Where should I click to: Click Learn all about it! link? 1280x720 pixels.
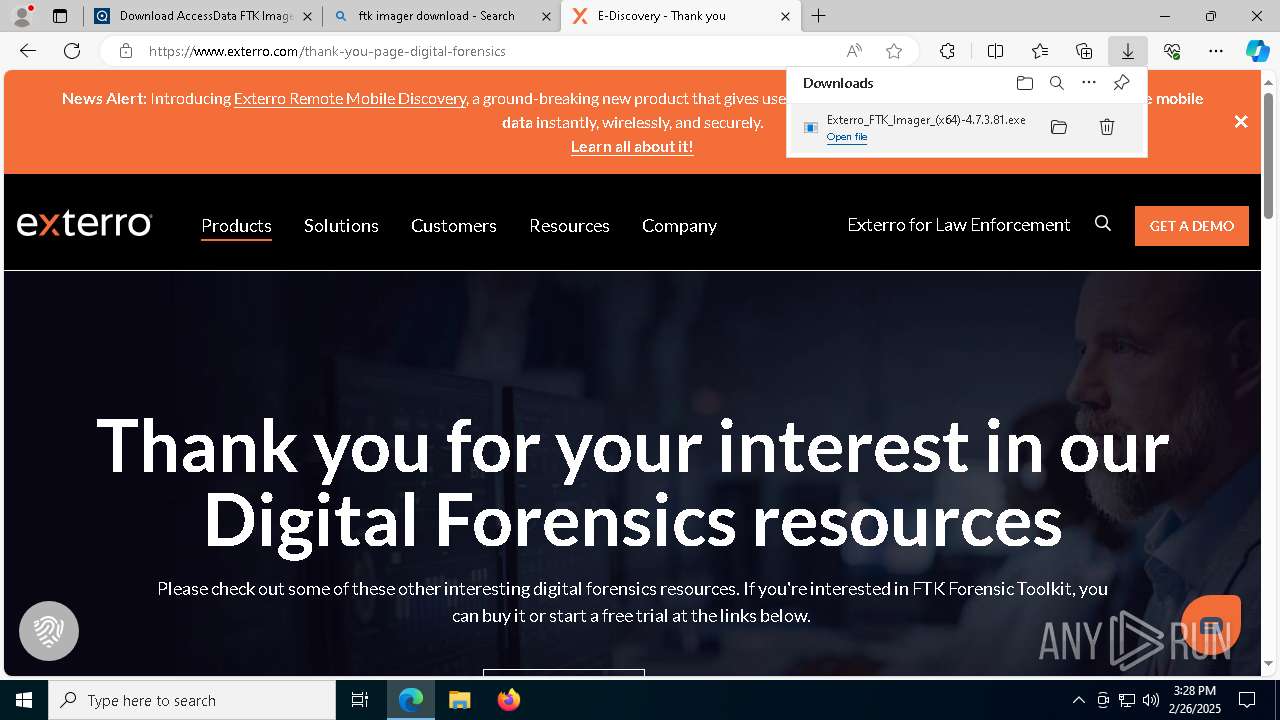click(x=632, y=146)
